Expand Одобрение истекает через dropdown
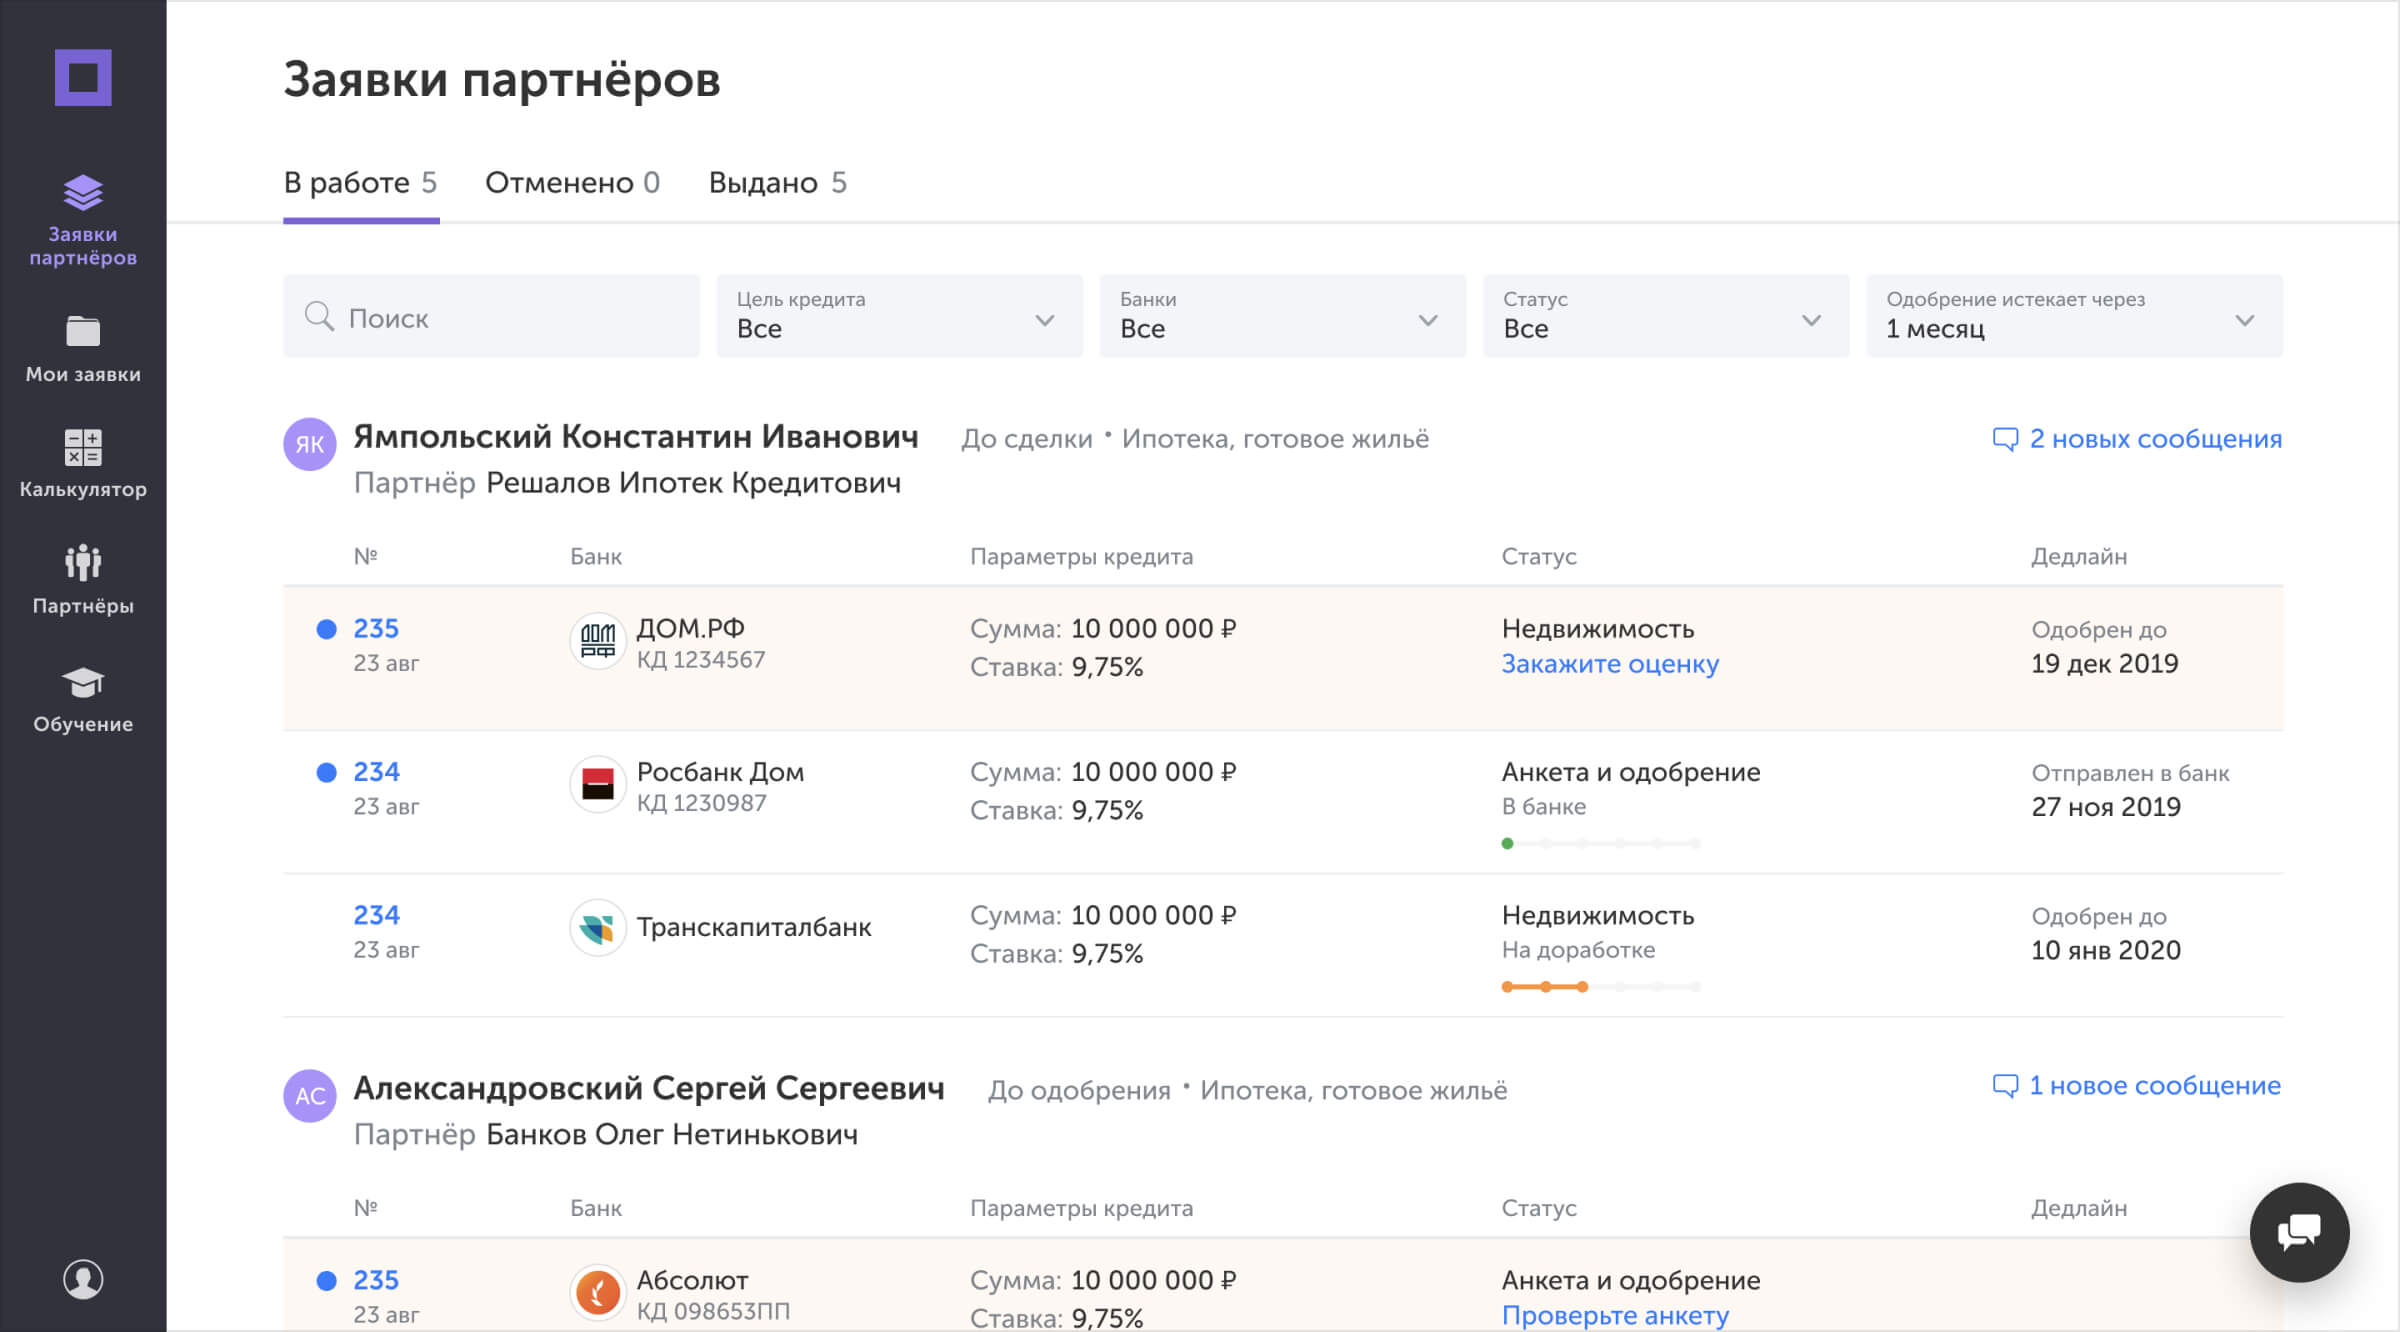 2074,316
